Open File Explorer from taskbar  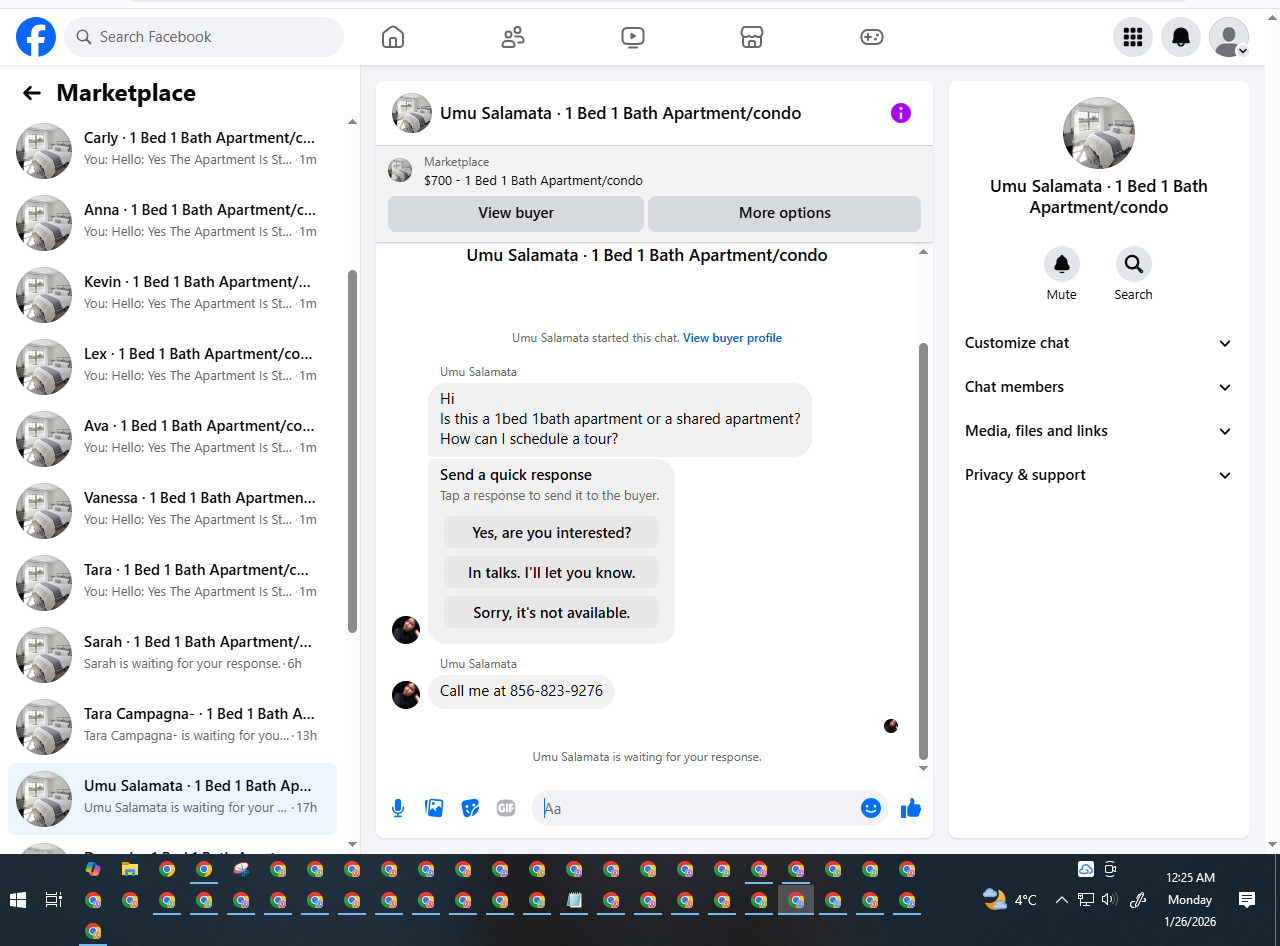(130, 869)
